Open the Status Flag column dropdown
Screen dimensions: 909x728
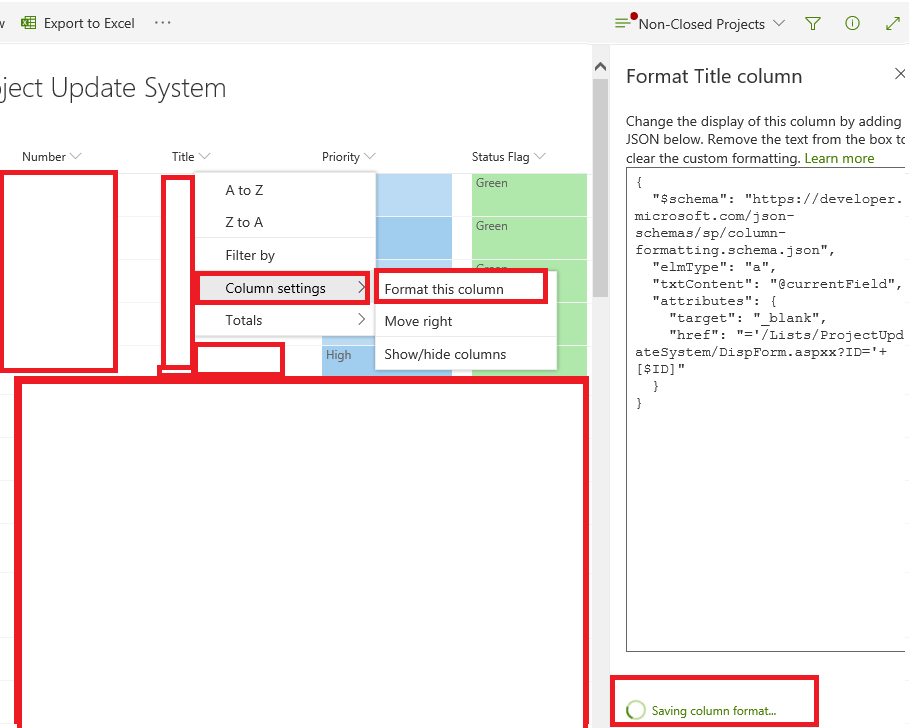coord(540,156)
